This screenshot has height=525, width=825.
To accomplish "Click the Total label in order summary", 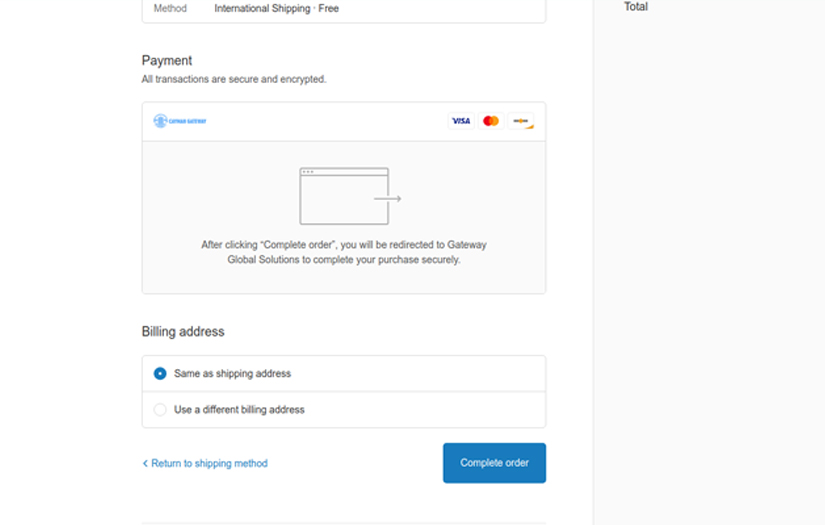I will click(x=636, y=7).
